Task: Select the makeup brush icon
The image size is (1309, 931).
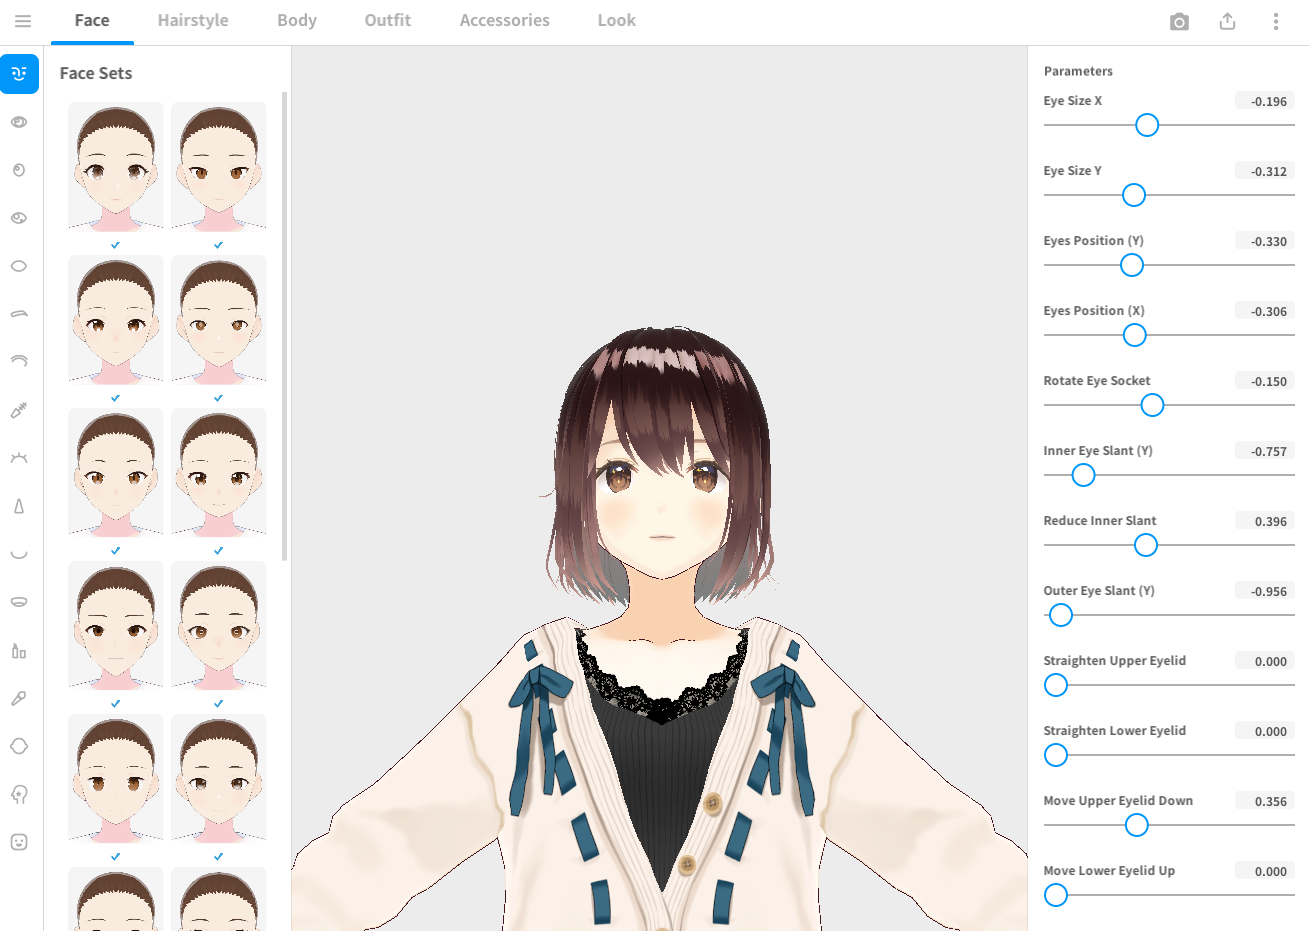Action: click(x=19, y=698)
